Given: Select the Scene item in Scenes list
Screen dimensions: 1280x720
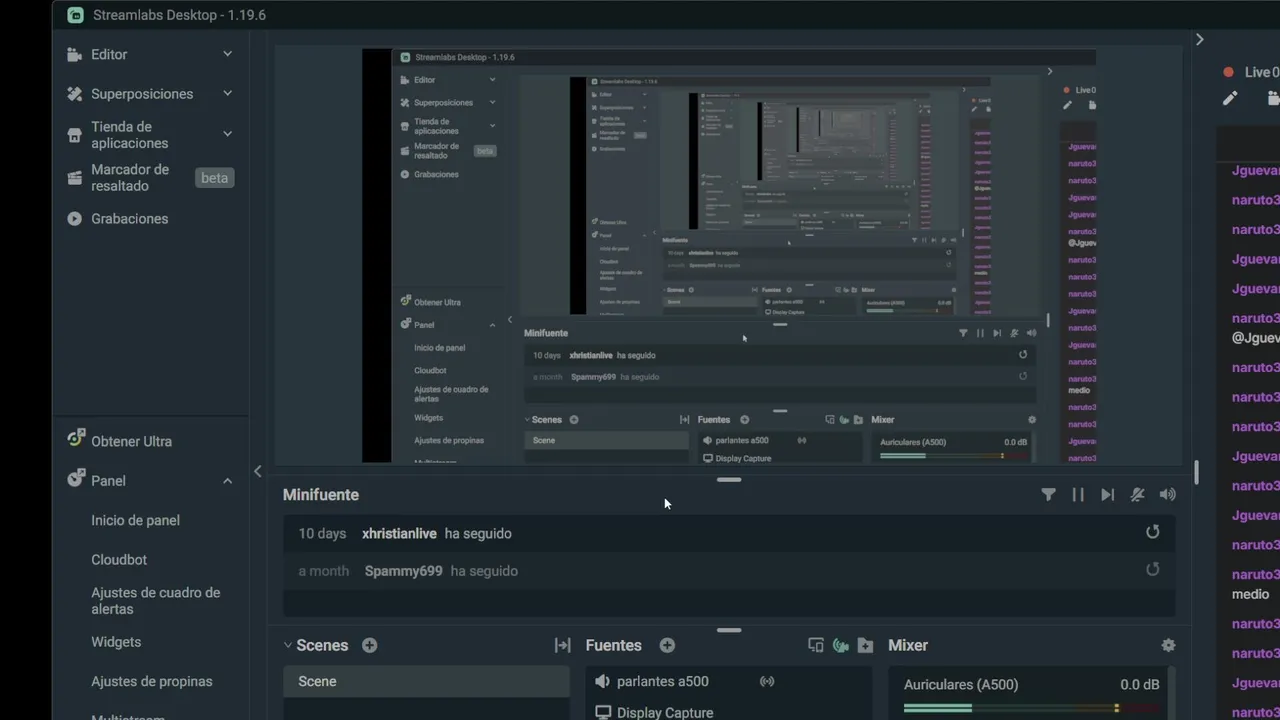Looking at the screenshot, I should point(426,681).
